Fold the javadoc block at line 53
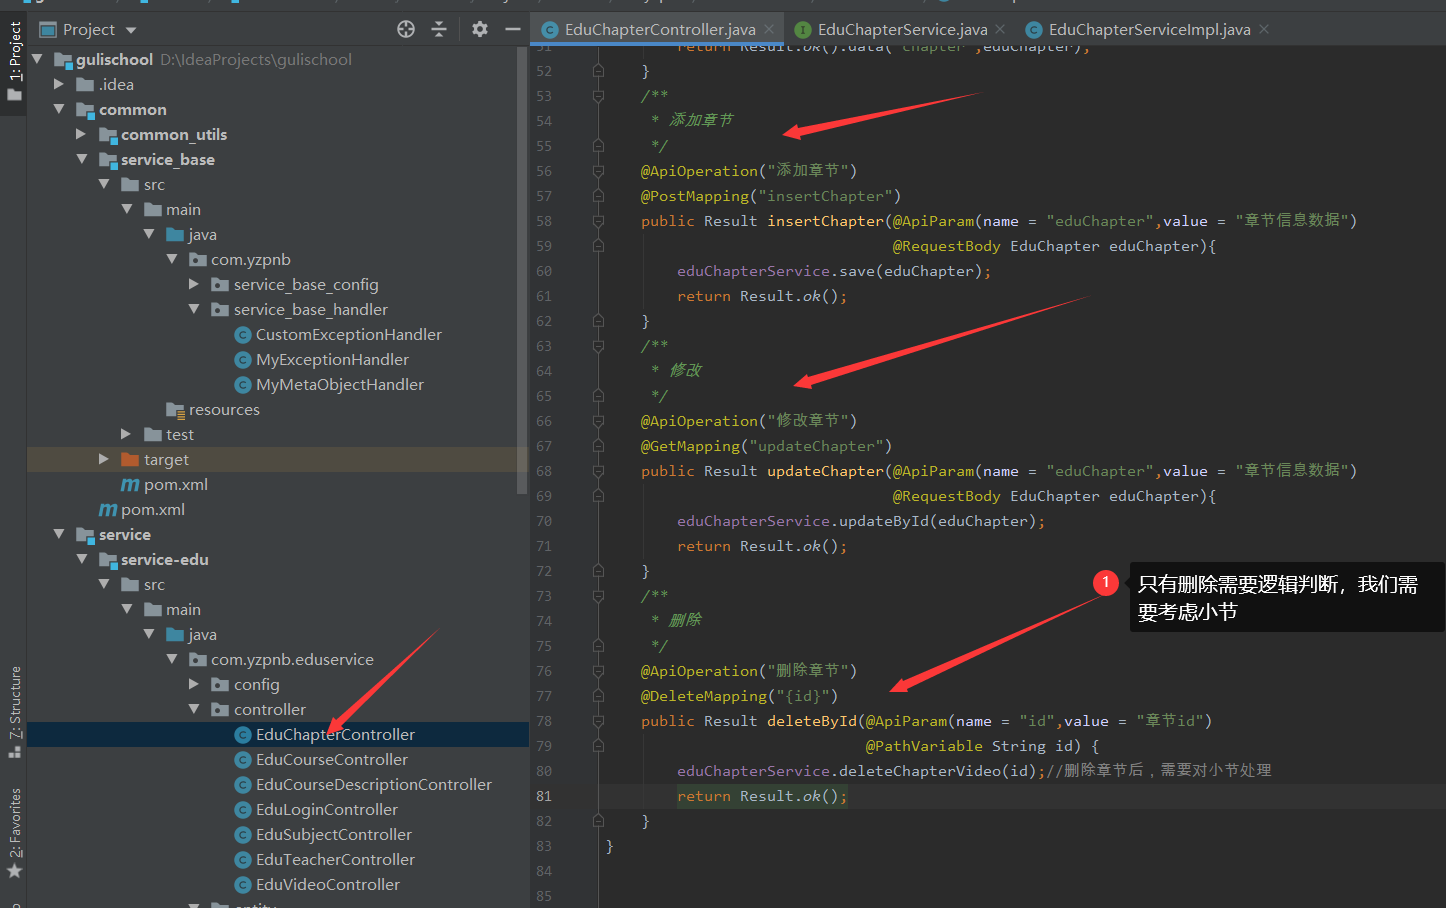The image size is (1446, 908). tap(598, 96)
